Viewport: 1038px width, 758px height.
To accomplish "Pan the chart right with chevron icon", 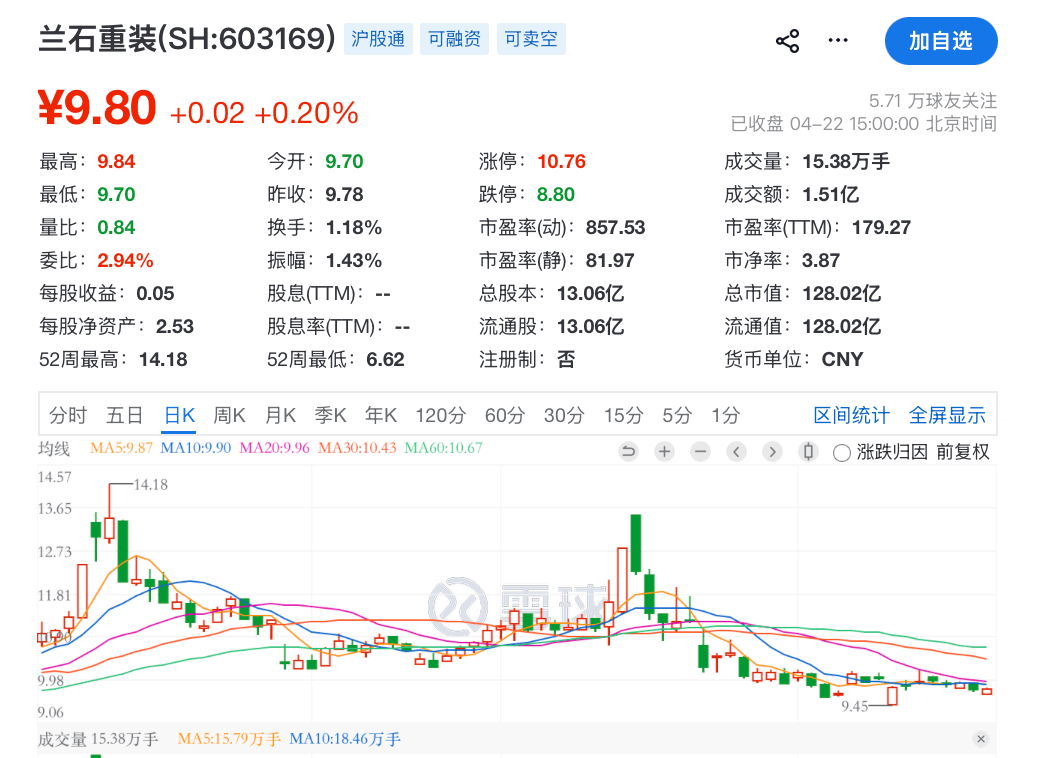I will coord(771,452).
